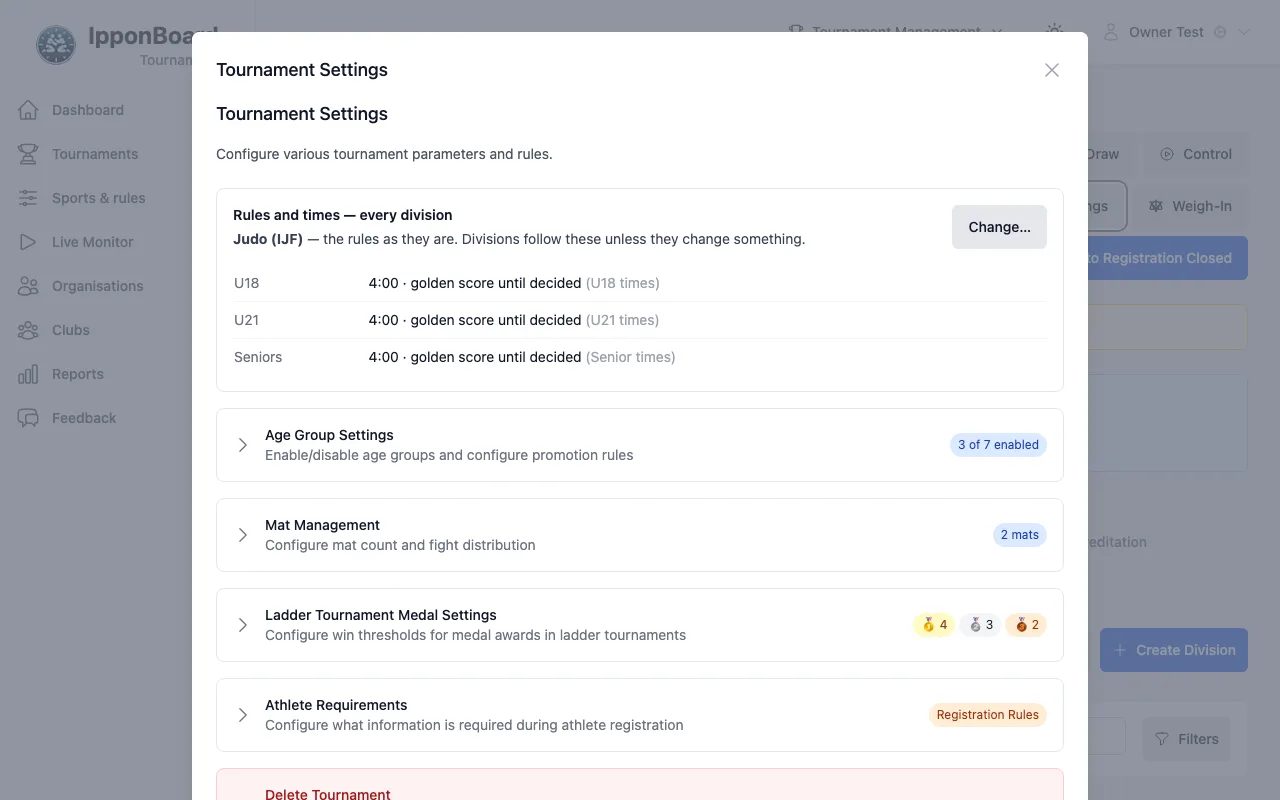Click the Seniors row label
Screen dimensions: 1280x800
(x=258, y=357)
